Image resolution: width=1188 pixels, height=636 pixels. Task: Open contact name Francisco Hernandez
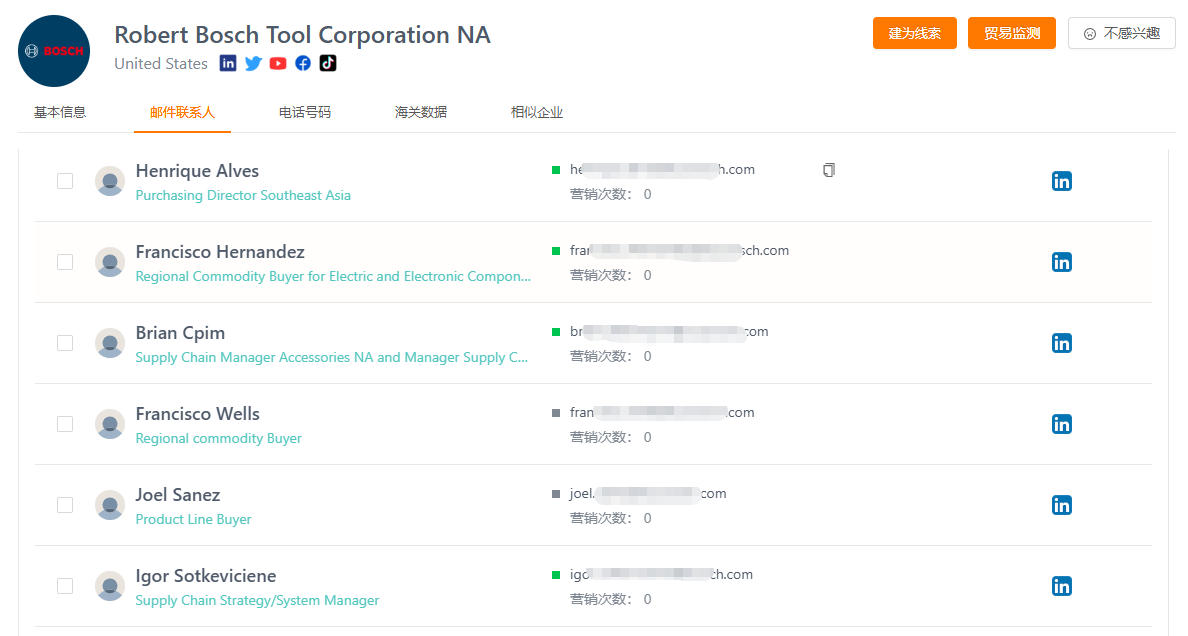click(220, 252)
